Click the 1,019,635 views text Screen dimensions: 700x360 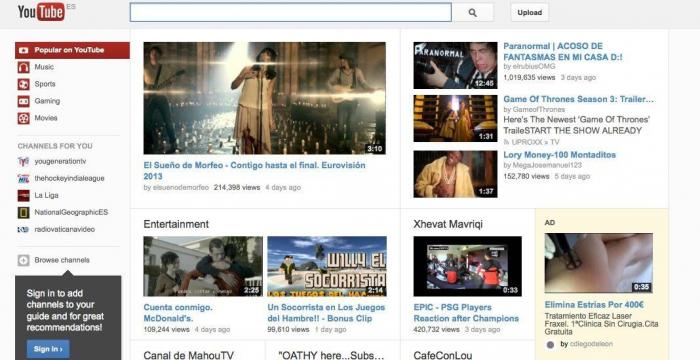click(x=529, y=77)
